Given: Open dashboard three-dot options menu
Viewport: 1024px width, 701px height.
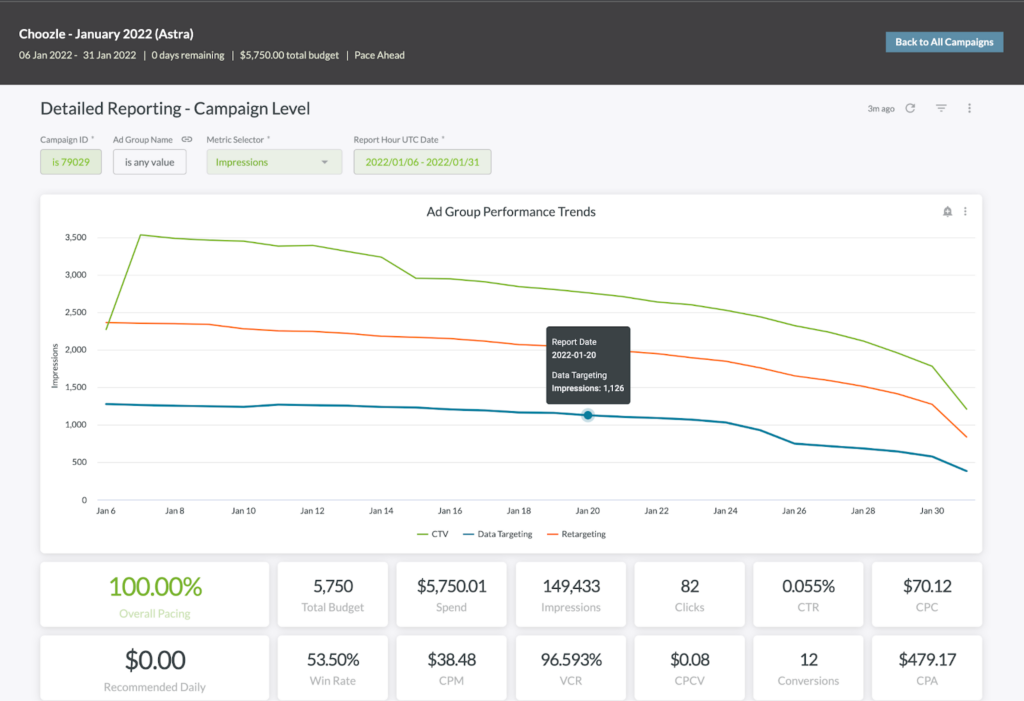Looking at the screenshot, I should click(x=969, y=108).
